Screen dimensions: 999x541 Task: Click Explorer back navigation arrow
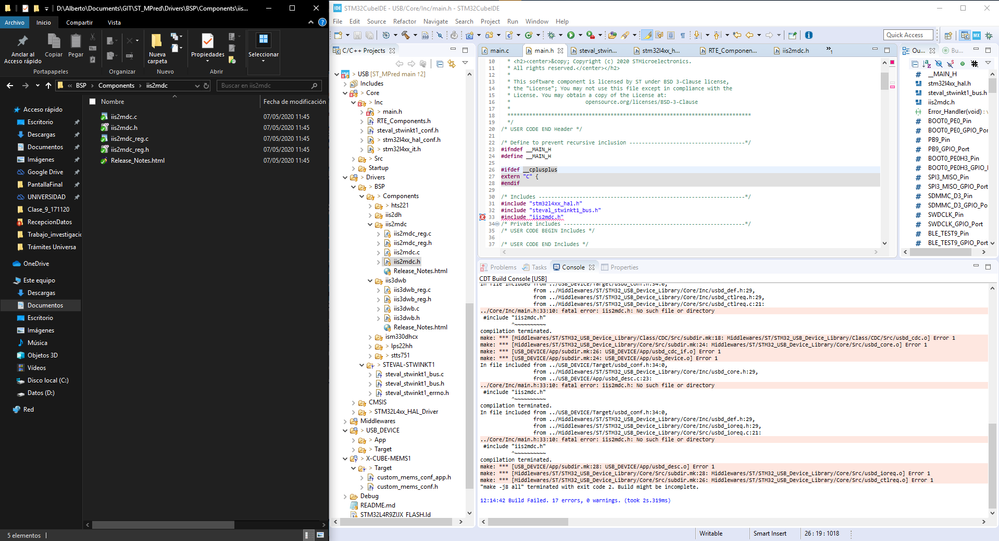click(10, 85)
